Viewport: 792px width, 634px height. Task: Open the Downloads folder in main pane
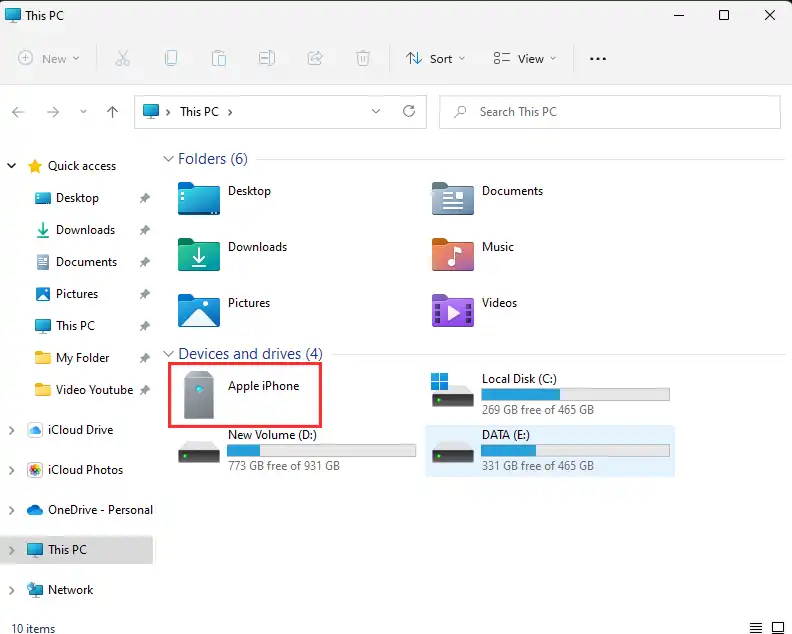232,255
